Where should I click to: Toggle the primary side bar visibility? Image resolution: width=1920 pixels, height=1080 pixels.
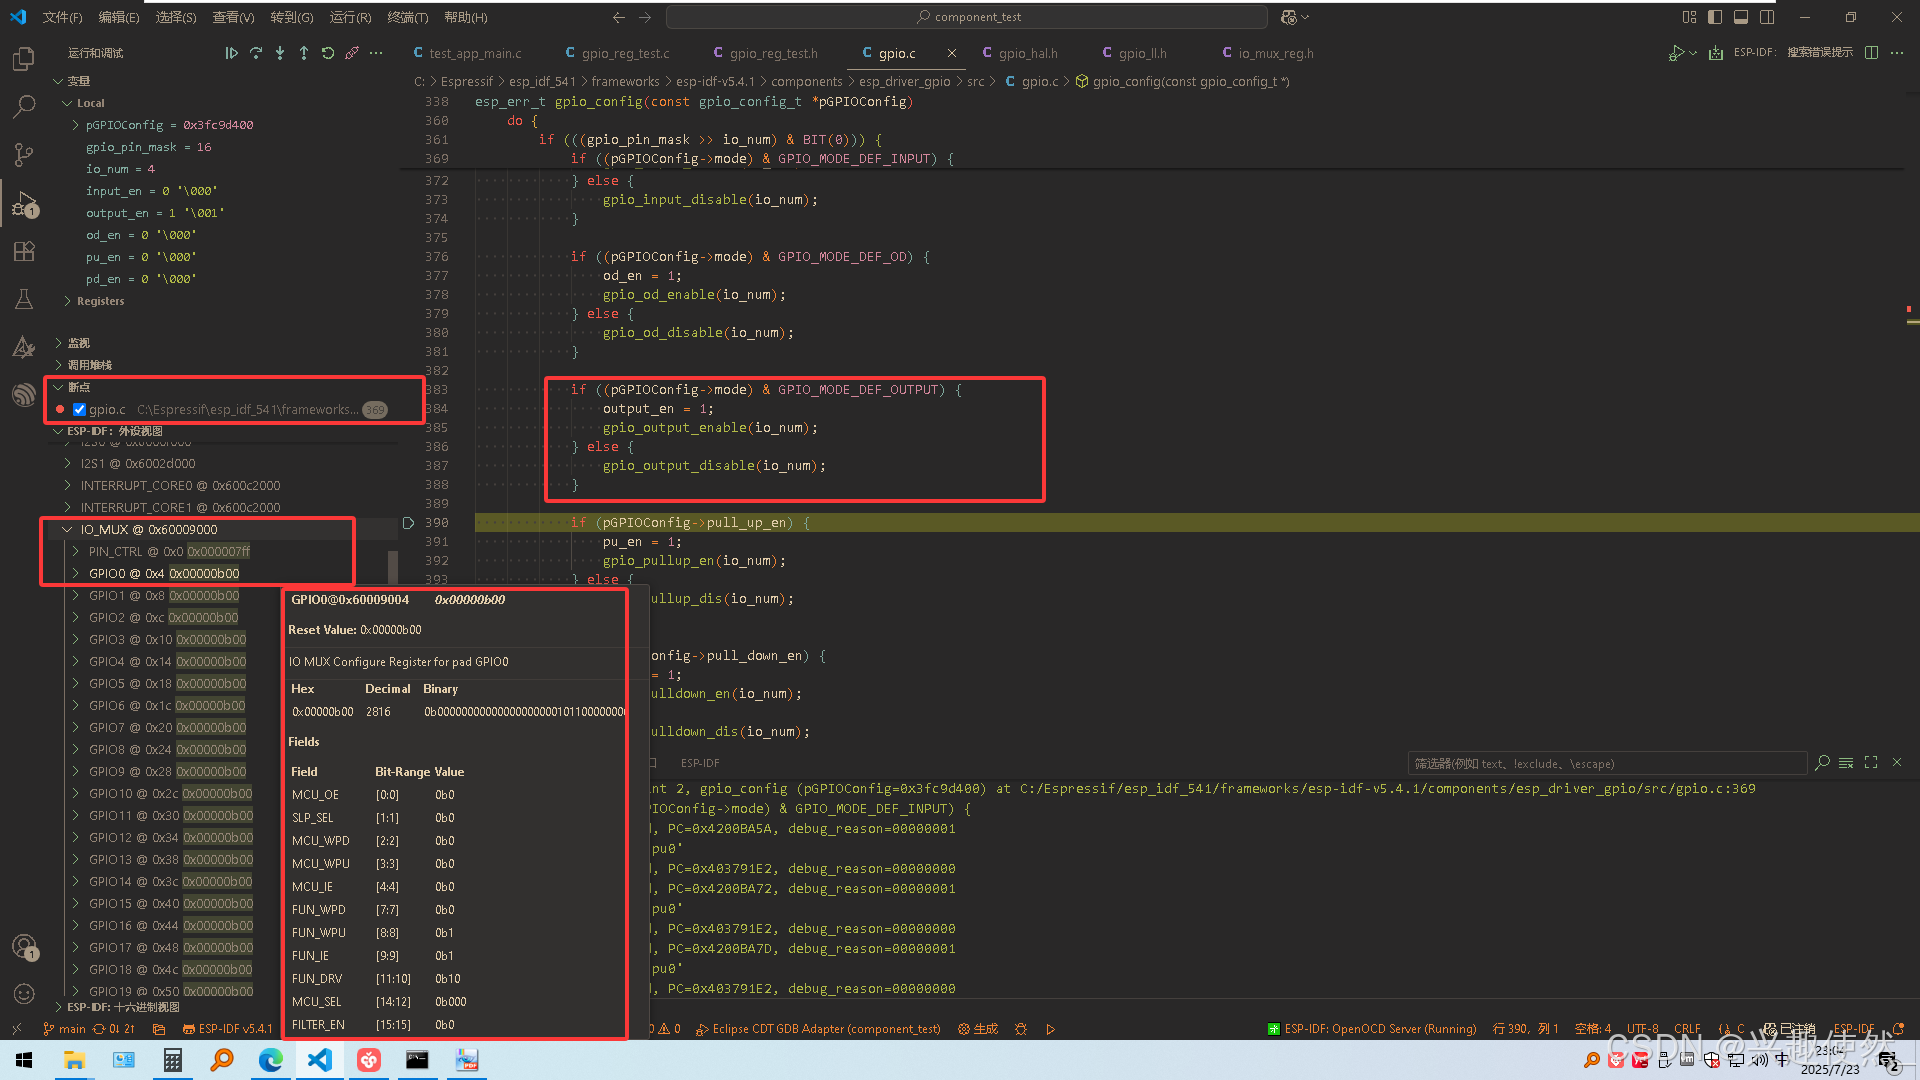coord(1715,17)
